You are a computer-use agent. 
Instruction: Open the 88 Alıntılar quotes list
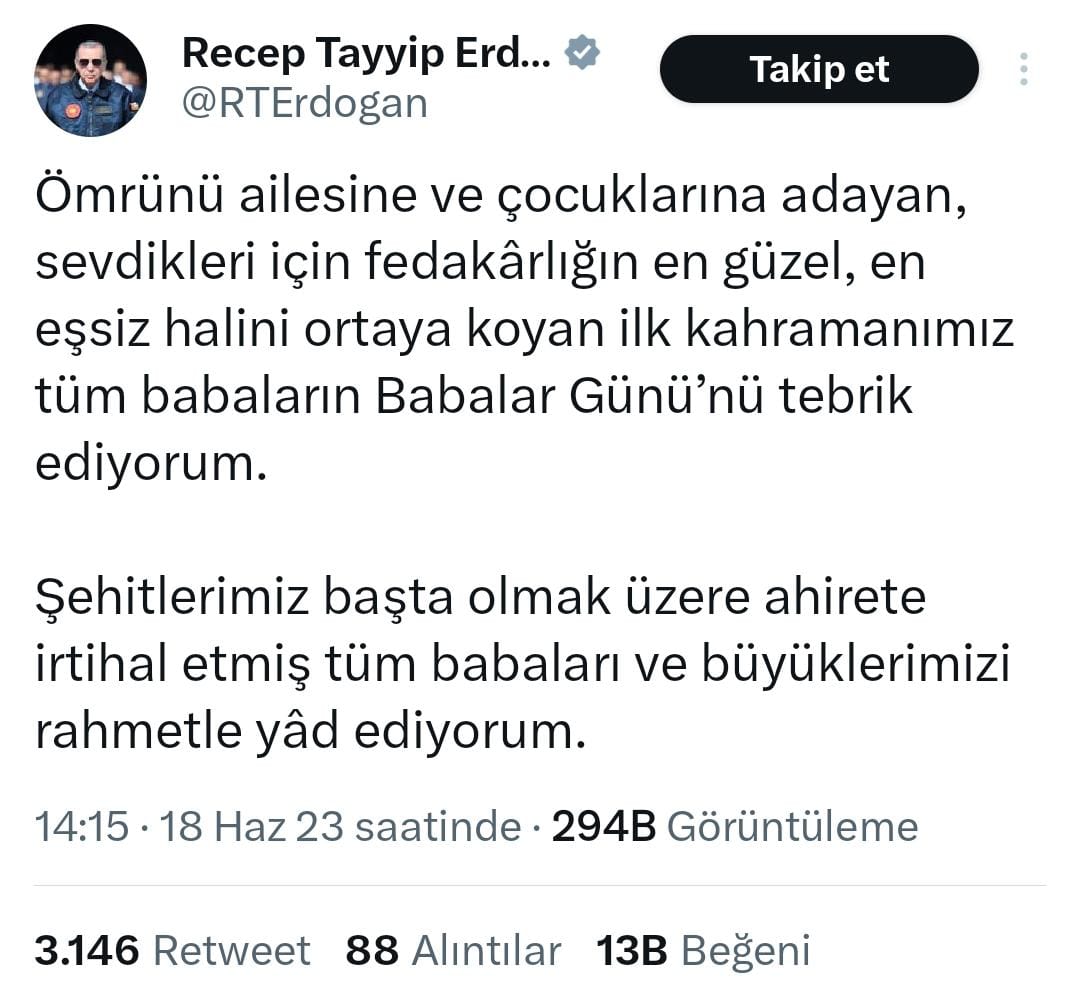tap(453, 950)
